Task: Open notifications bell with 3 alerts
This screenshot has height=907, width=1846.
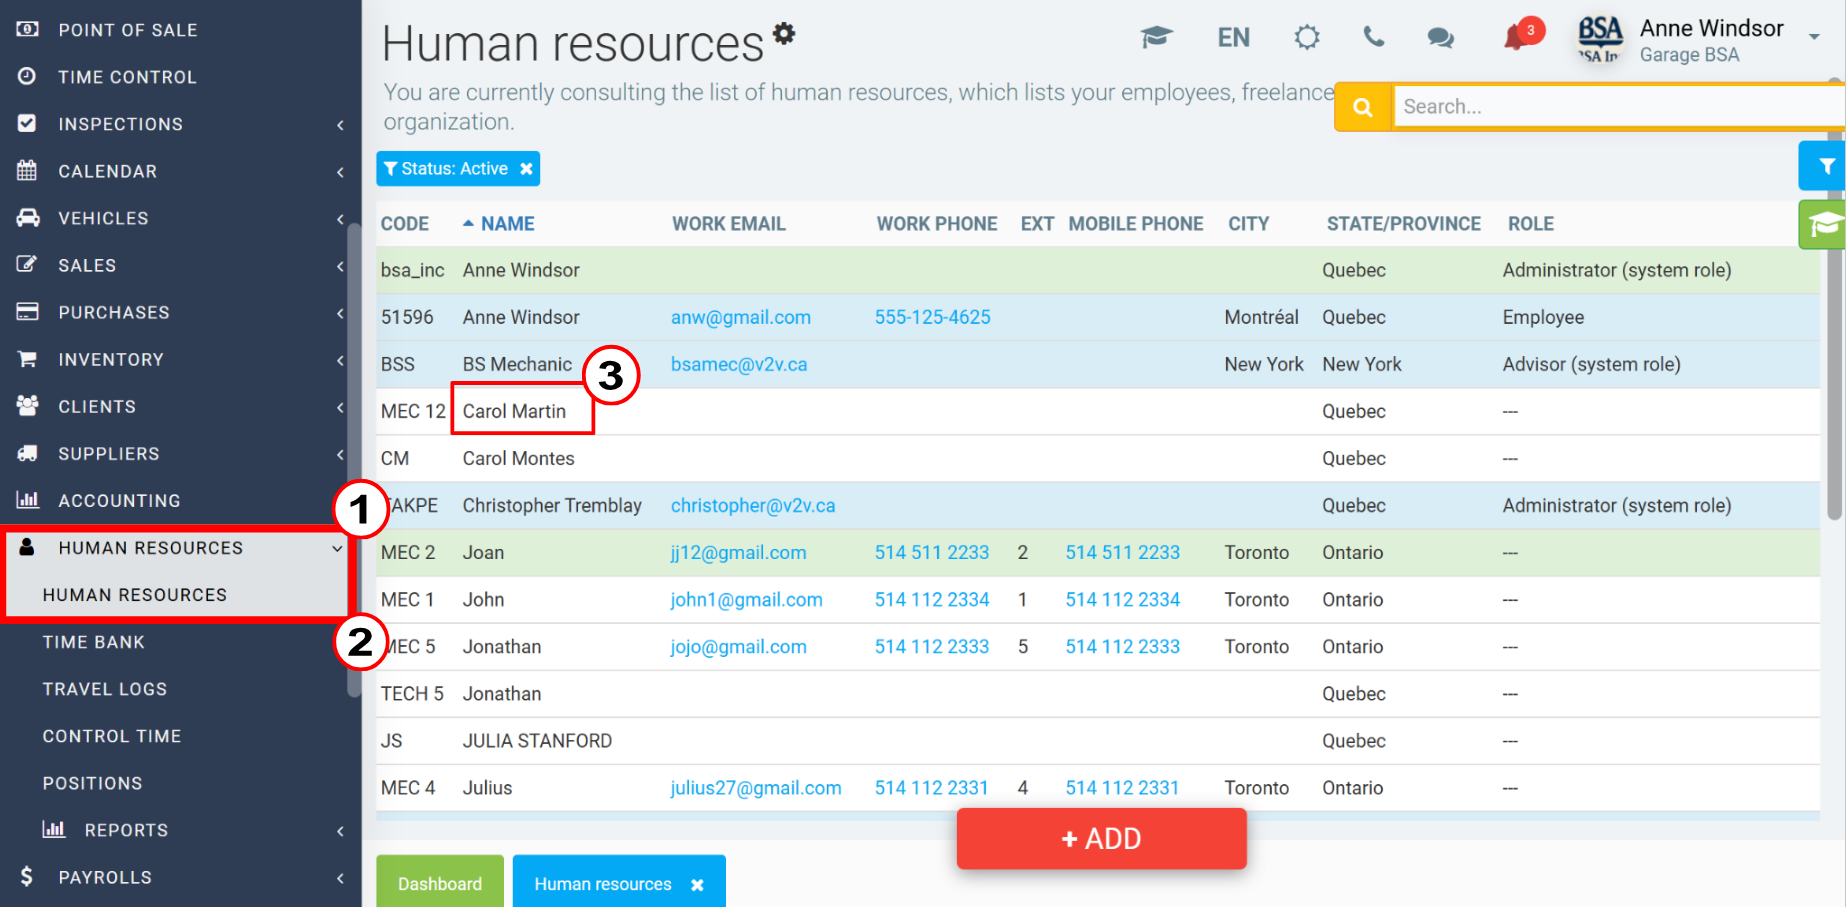Action: [x=1522, y=34]
